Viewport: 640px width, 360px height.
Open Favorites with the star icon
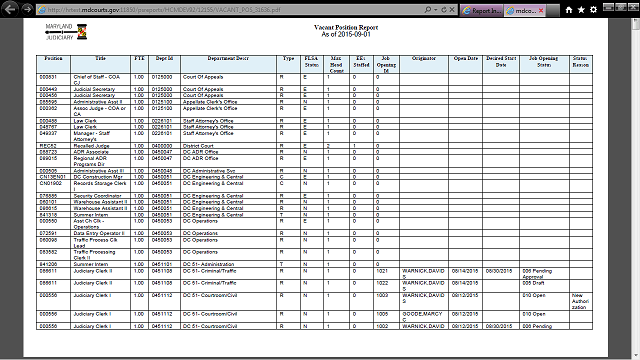(x=581, y=10)
